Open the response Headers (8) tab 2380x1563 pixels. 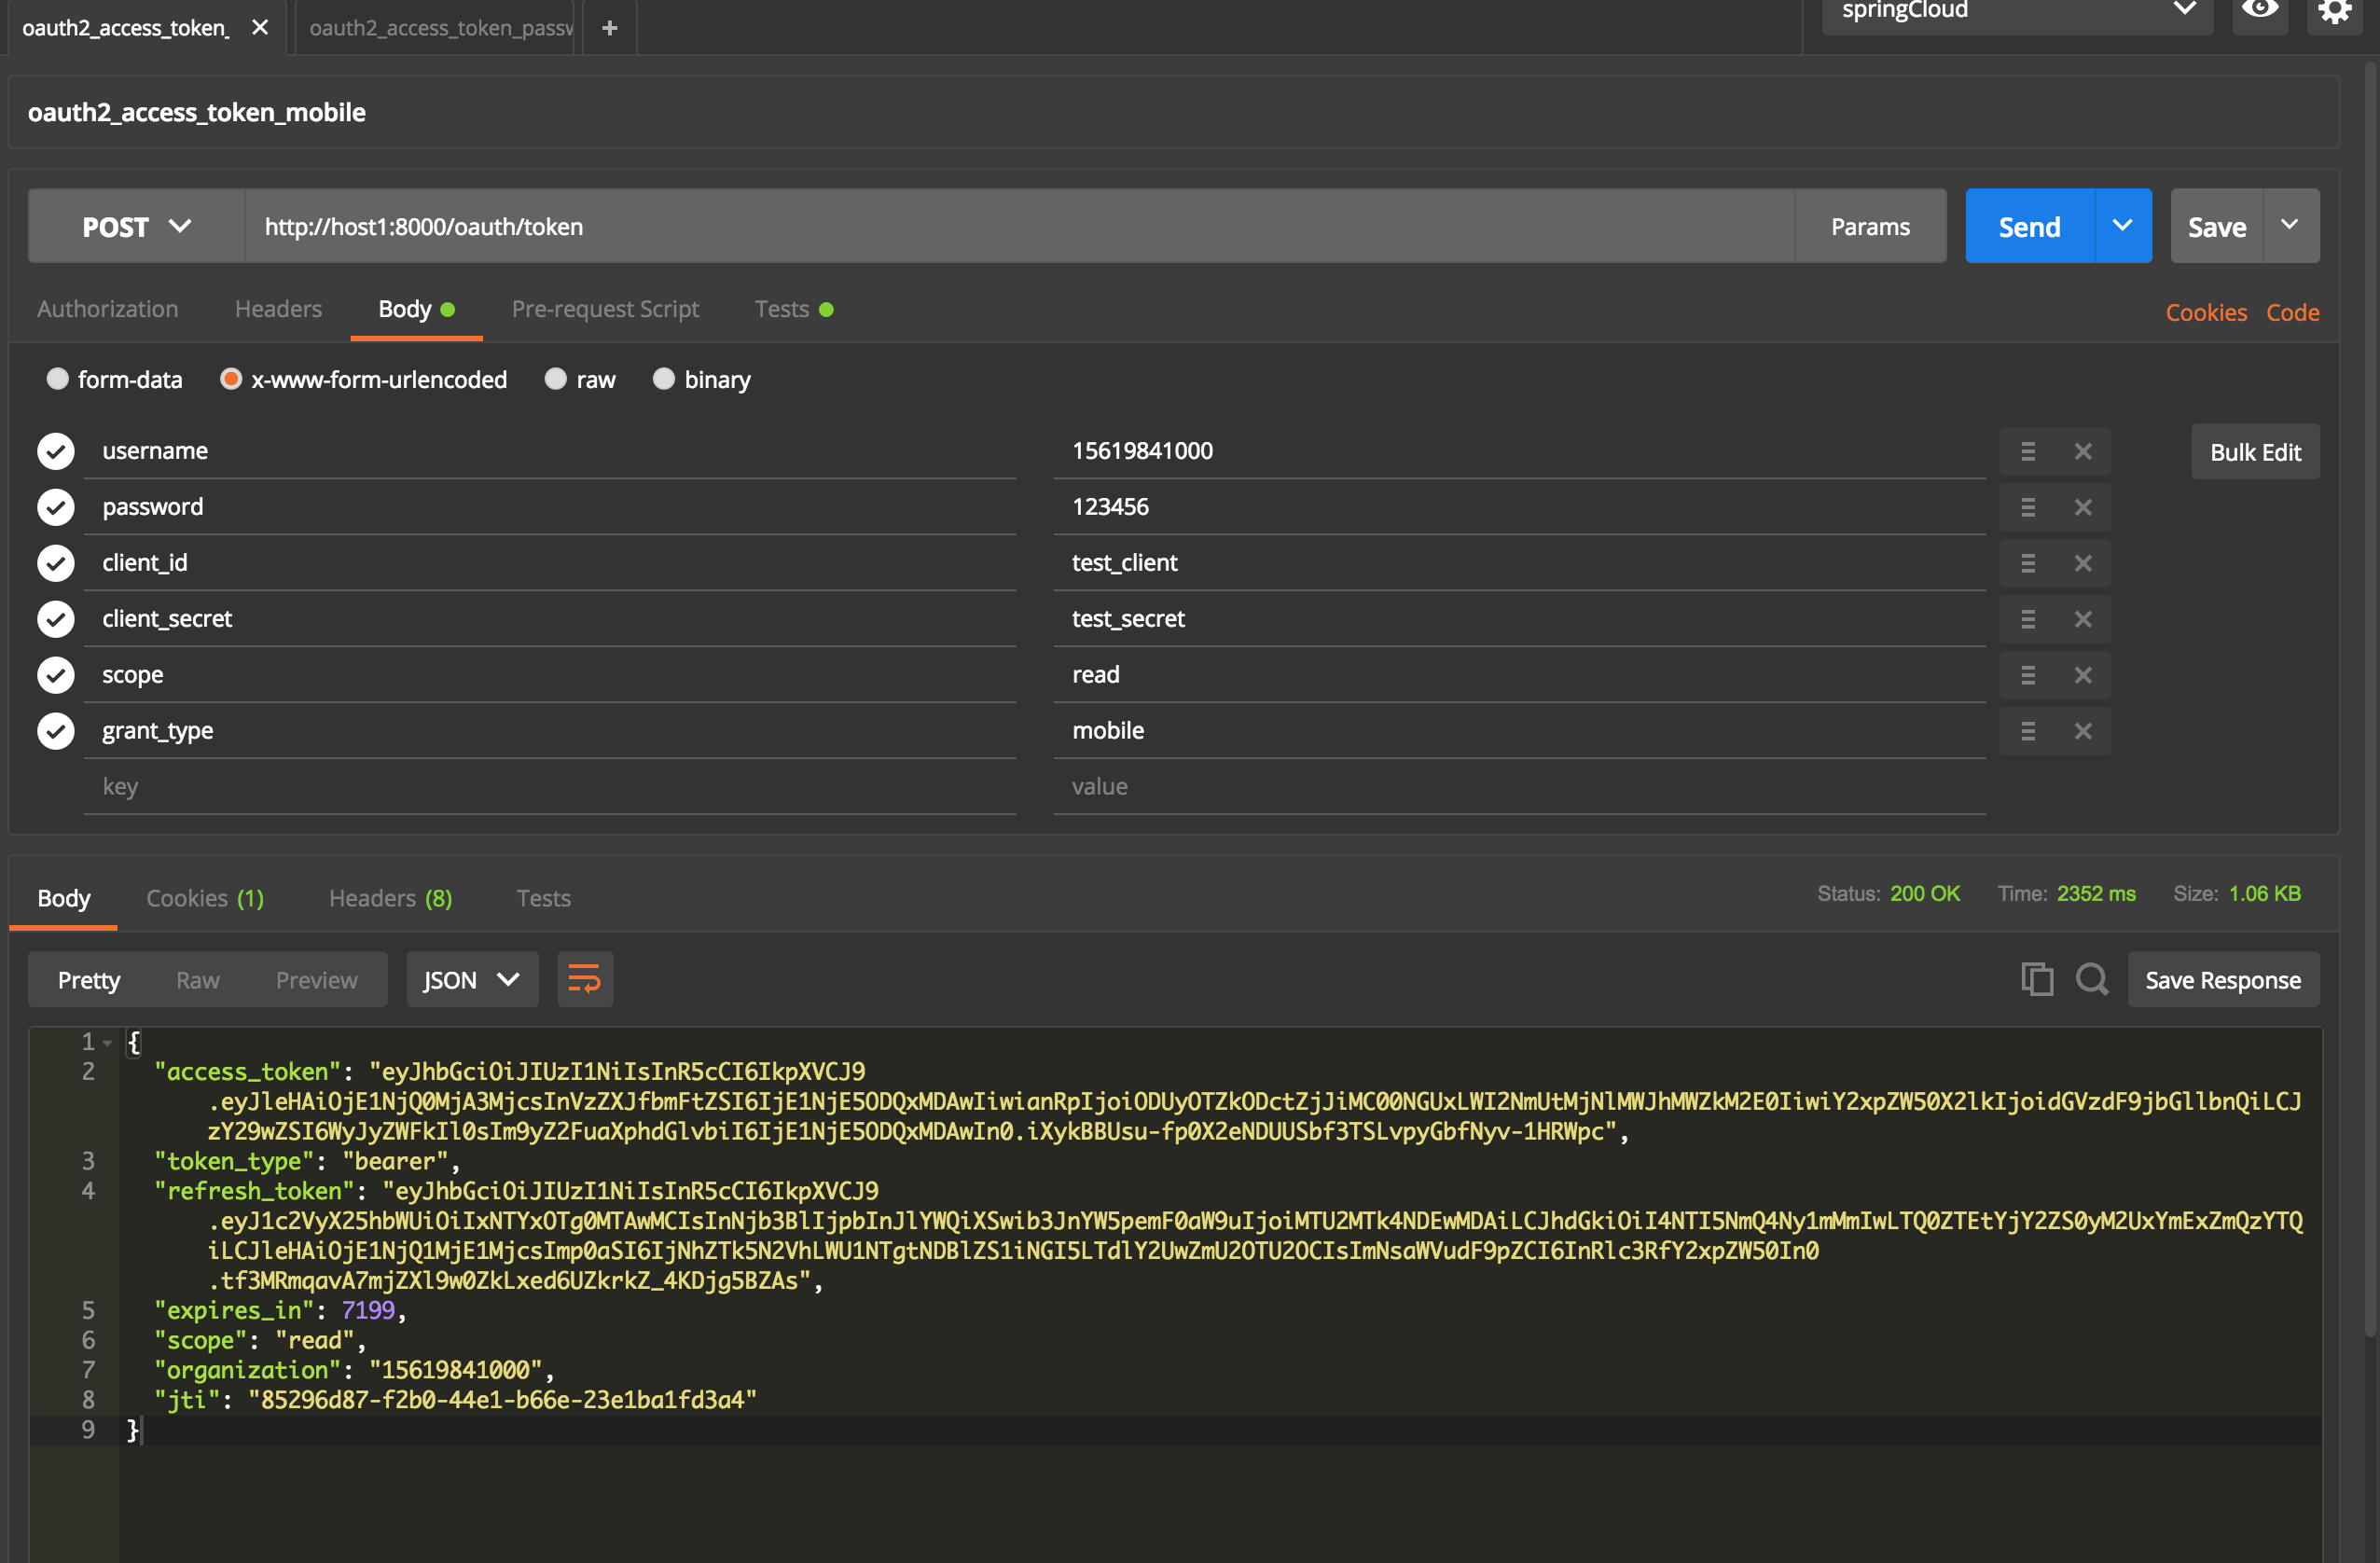click(x=390, y=898)
